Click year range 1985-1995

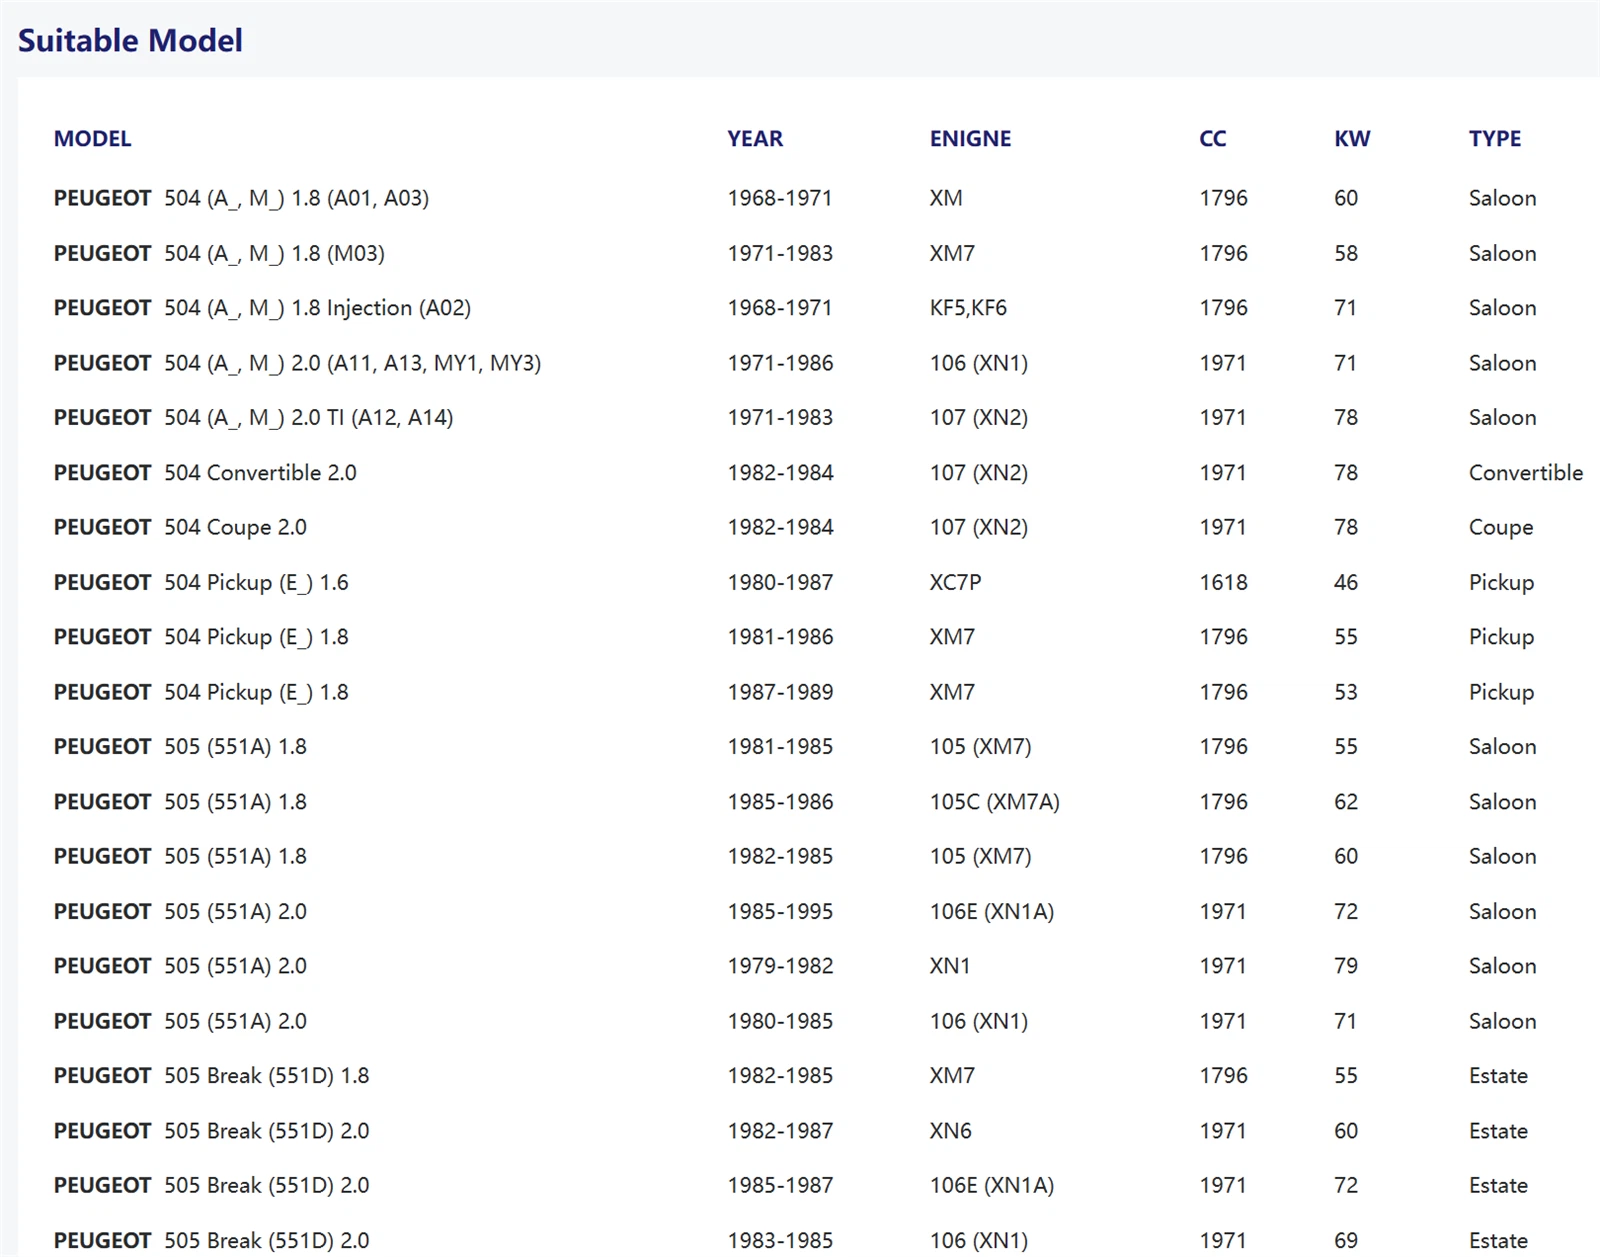(x=780, y=911)
